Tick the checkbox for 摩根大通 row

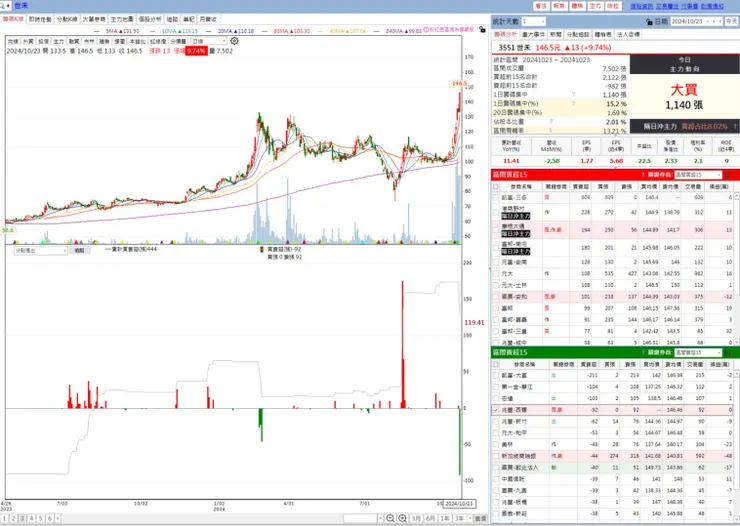coord(496,230)
